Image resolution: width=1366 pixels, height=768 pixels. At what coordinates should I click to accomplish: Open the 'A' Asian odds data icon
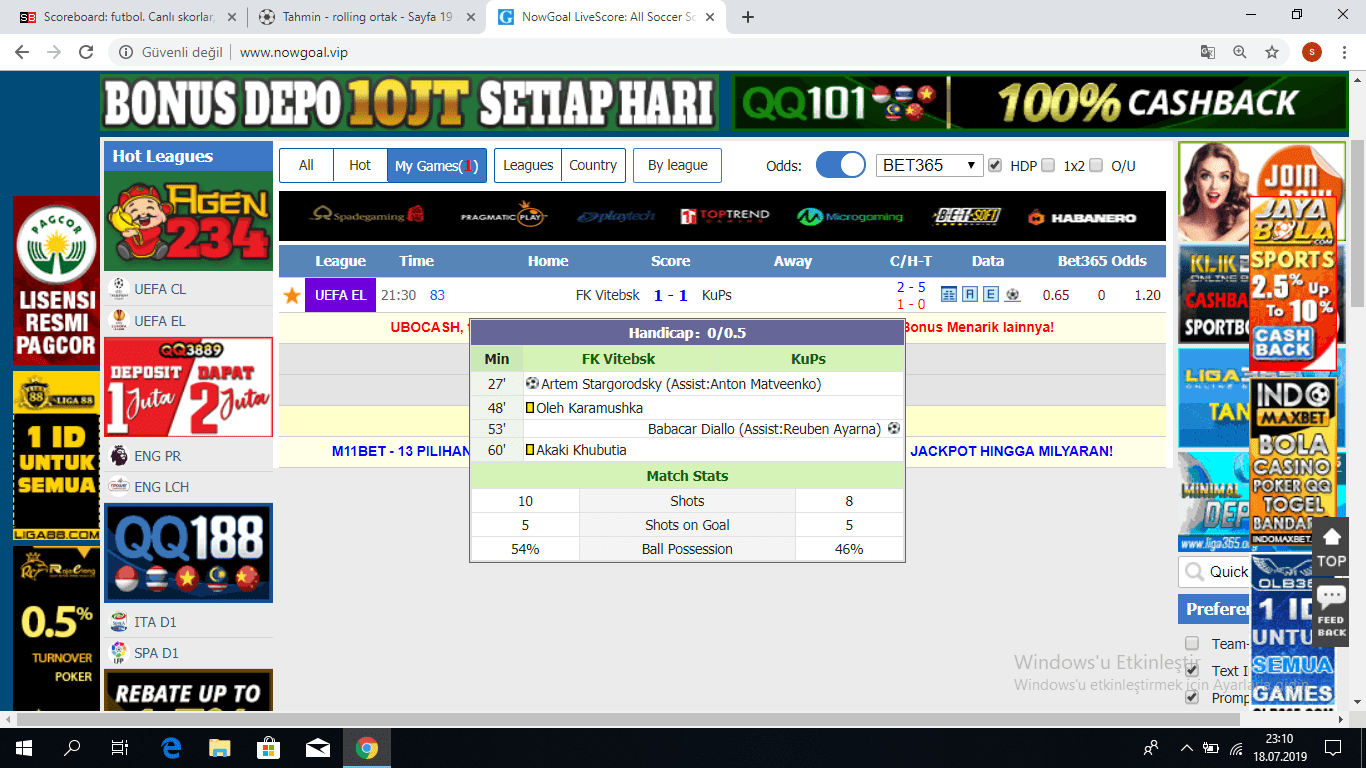pos(970,295)
